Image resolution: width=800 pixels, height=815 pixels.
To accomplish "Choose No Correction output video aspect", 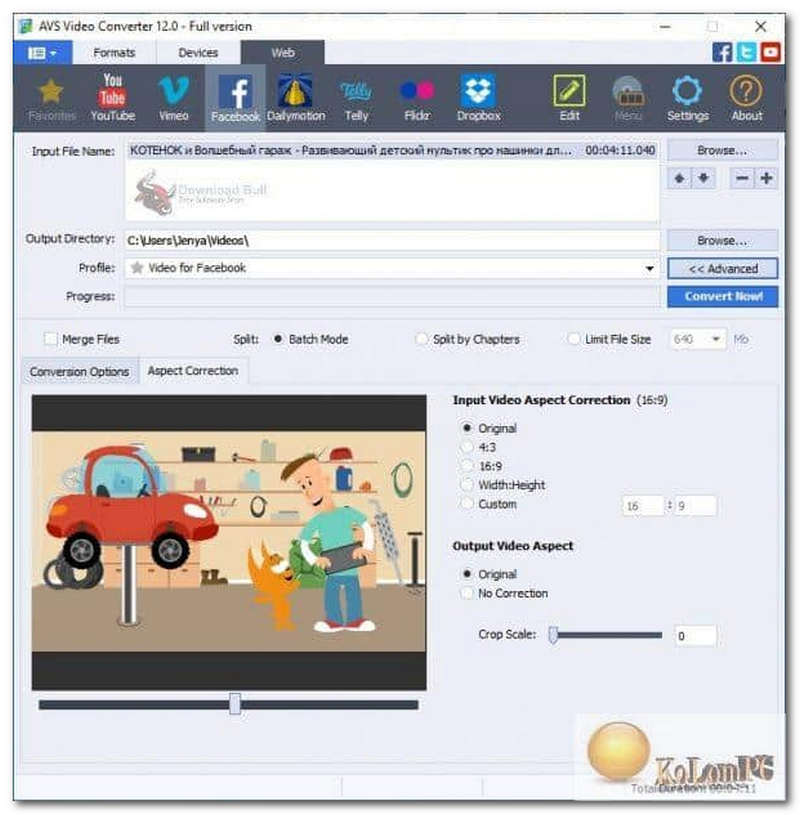I will tap(466, 593).
